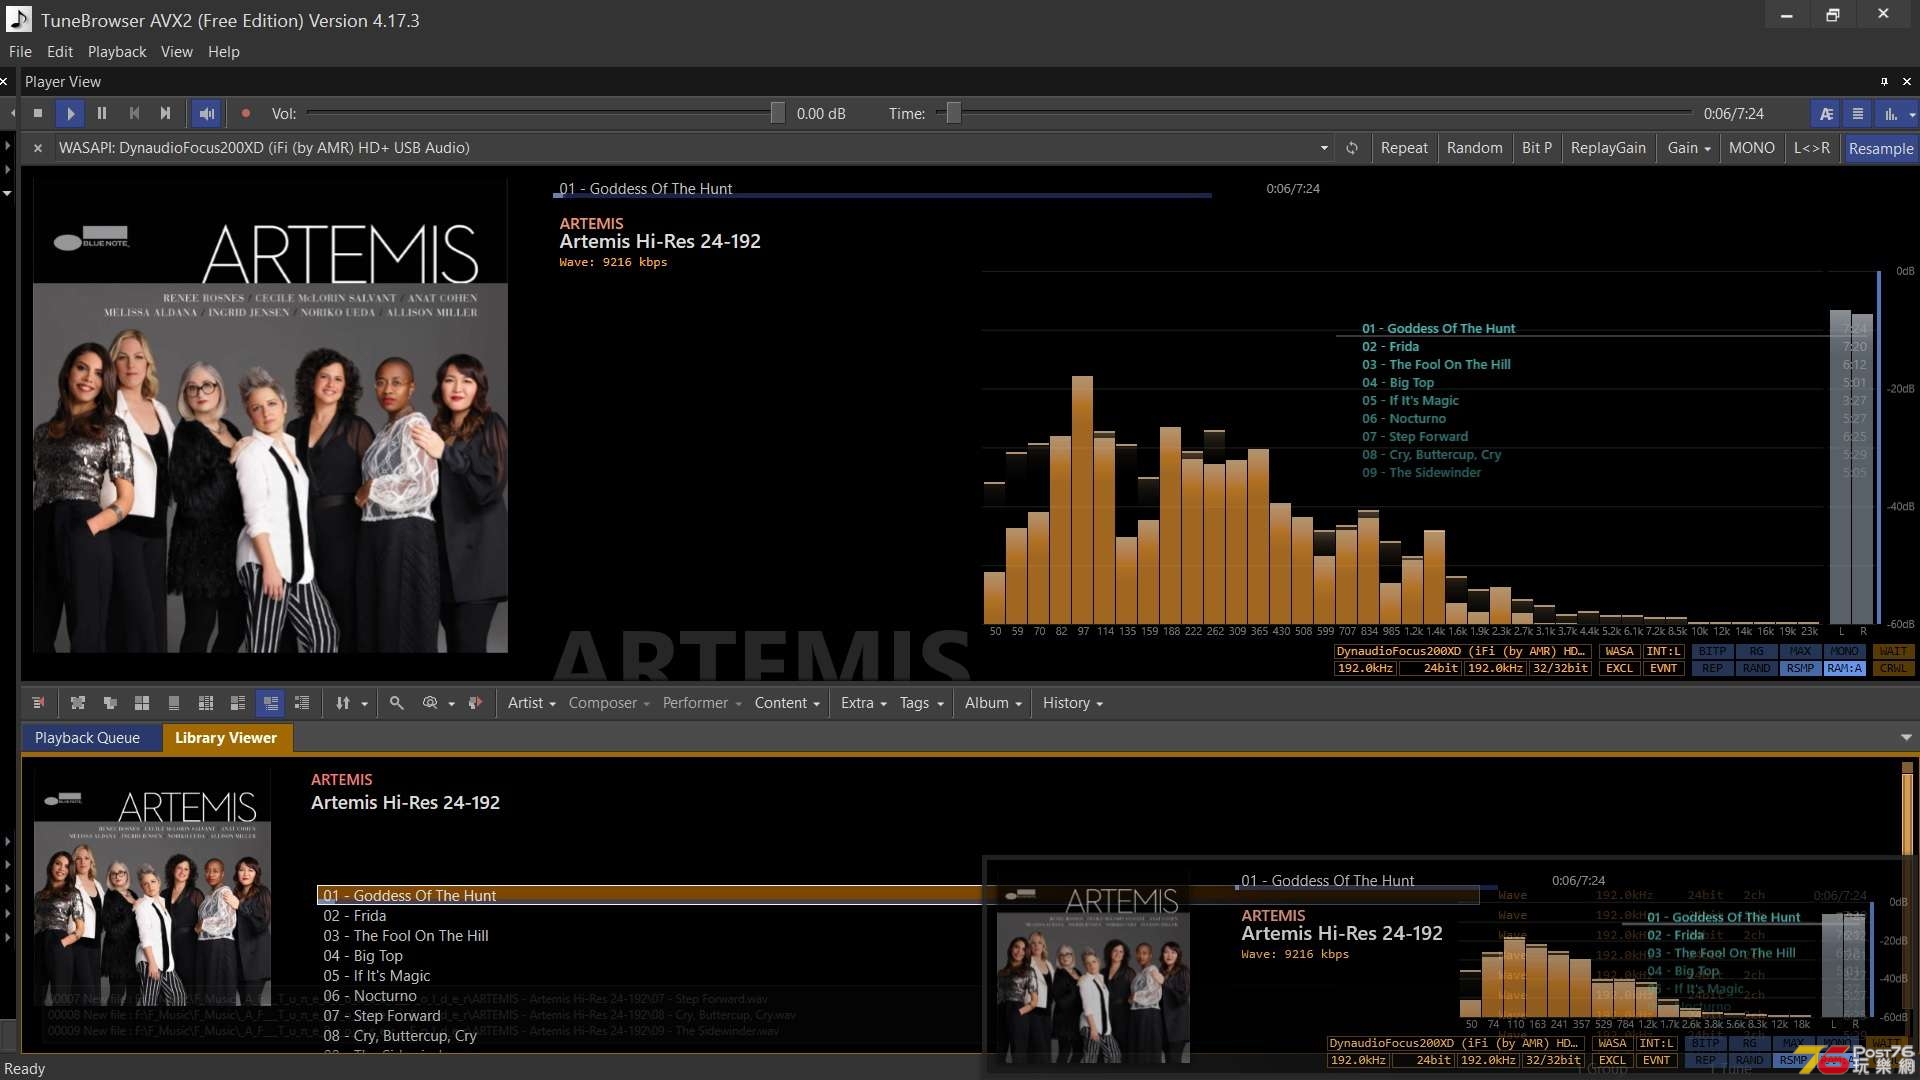This screenshot has height=1080, width=1920.
Task: Toggle MONO output
Action: pos(1752,148)
